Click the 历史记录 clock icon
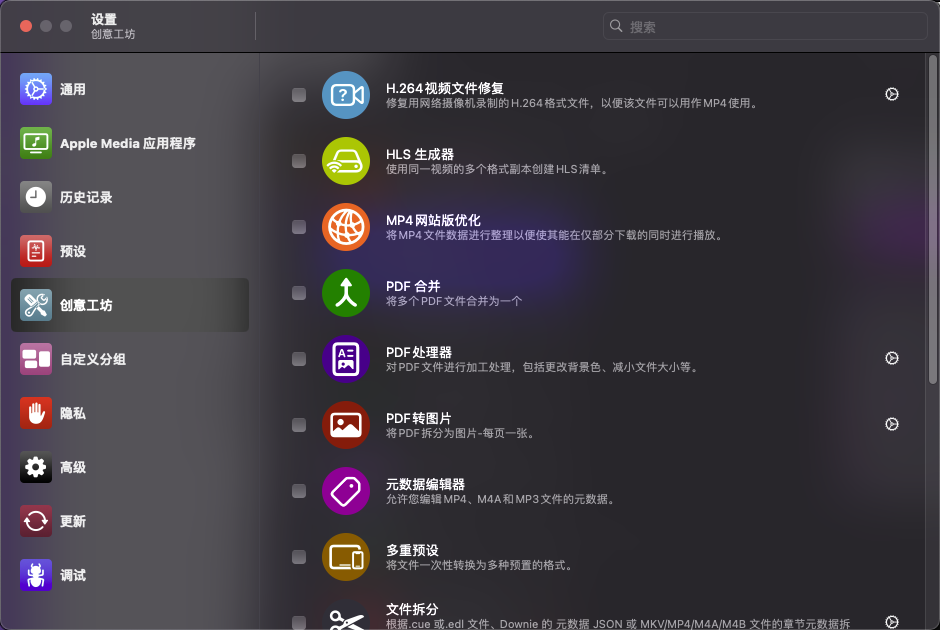 click(35, 197)
